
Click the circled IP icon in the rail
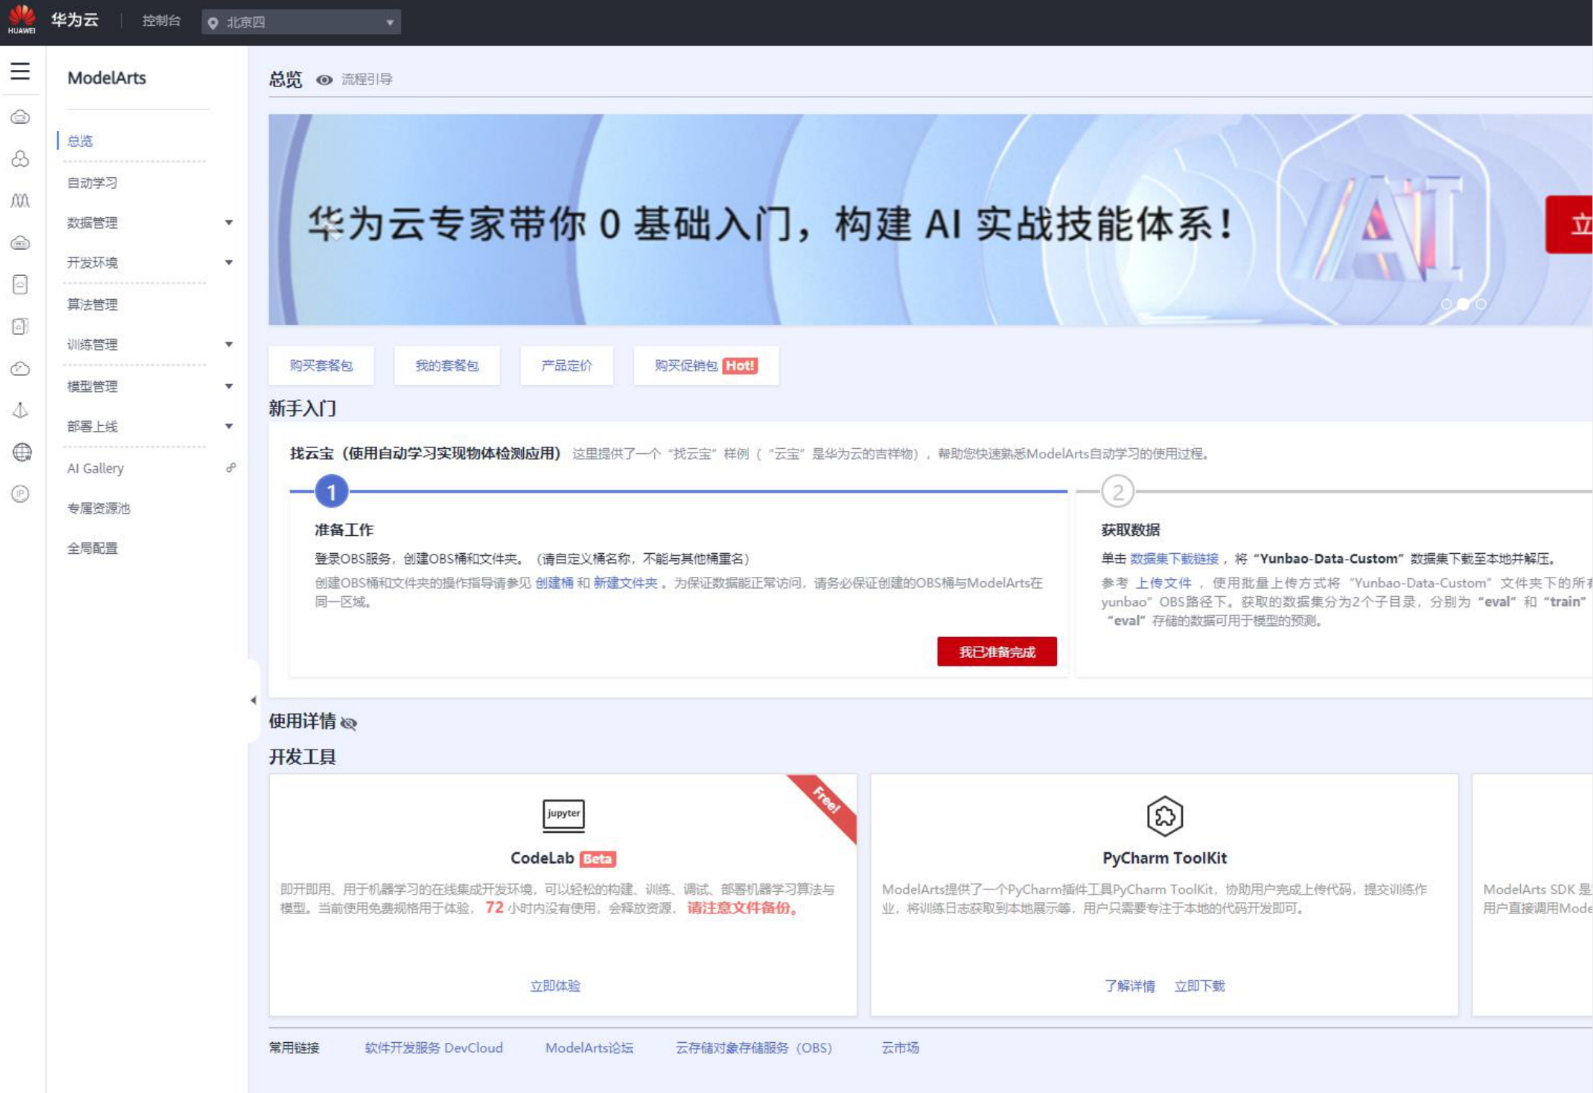[x=20, y=494]
